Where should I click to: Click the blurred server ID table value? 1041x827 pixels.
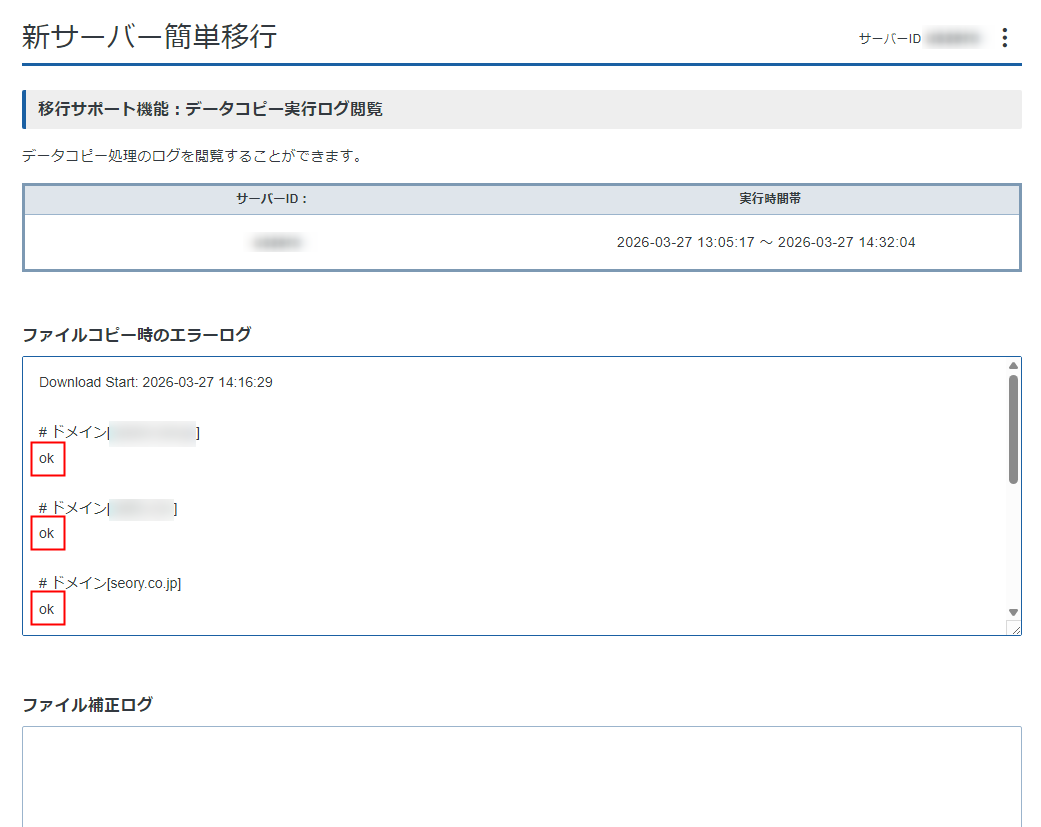[277, 243]
